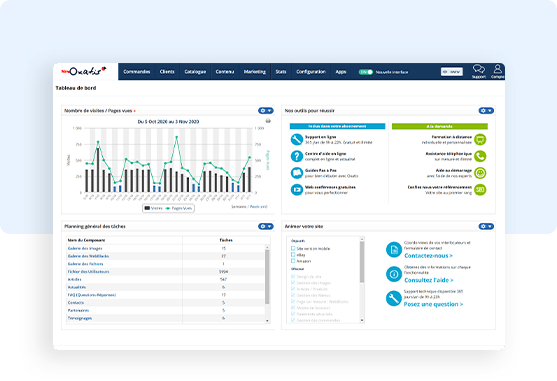Open settings dropdown of Planning général des tâches widget
This screenshot has height=381, width=557.
tap(266, 226)
